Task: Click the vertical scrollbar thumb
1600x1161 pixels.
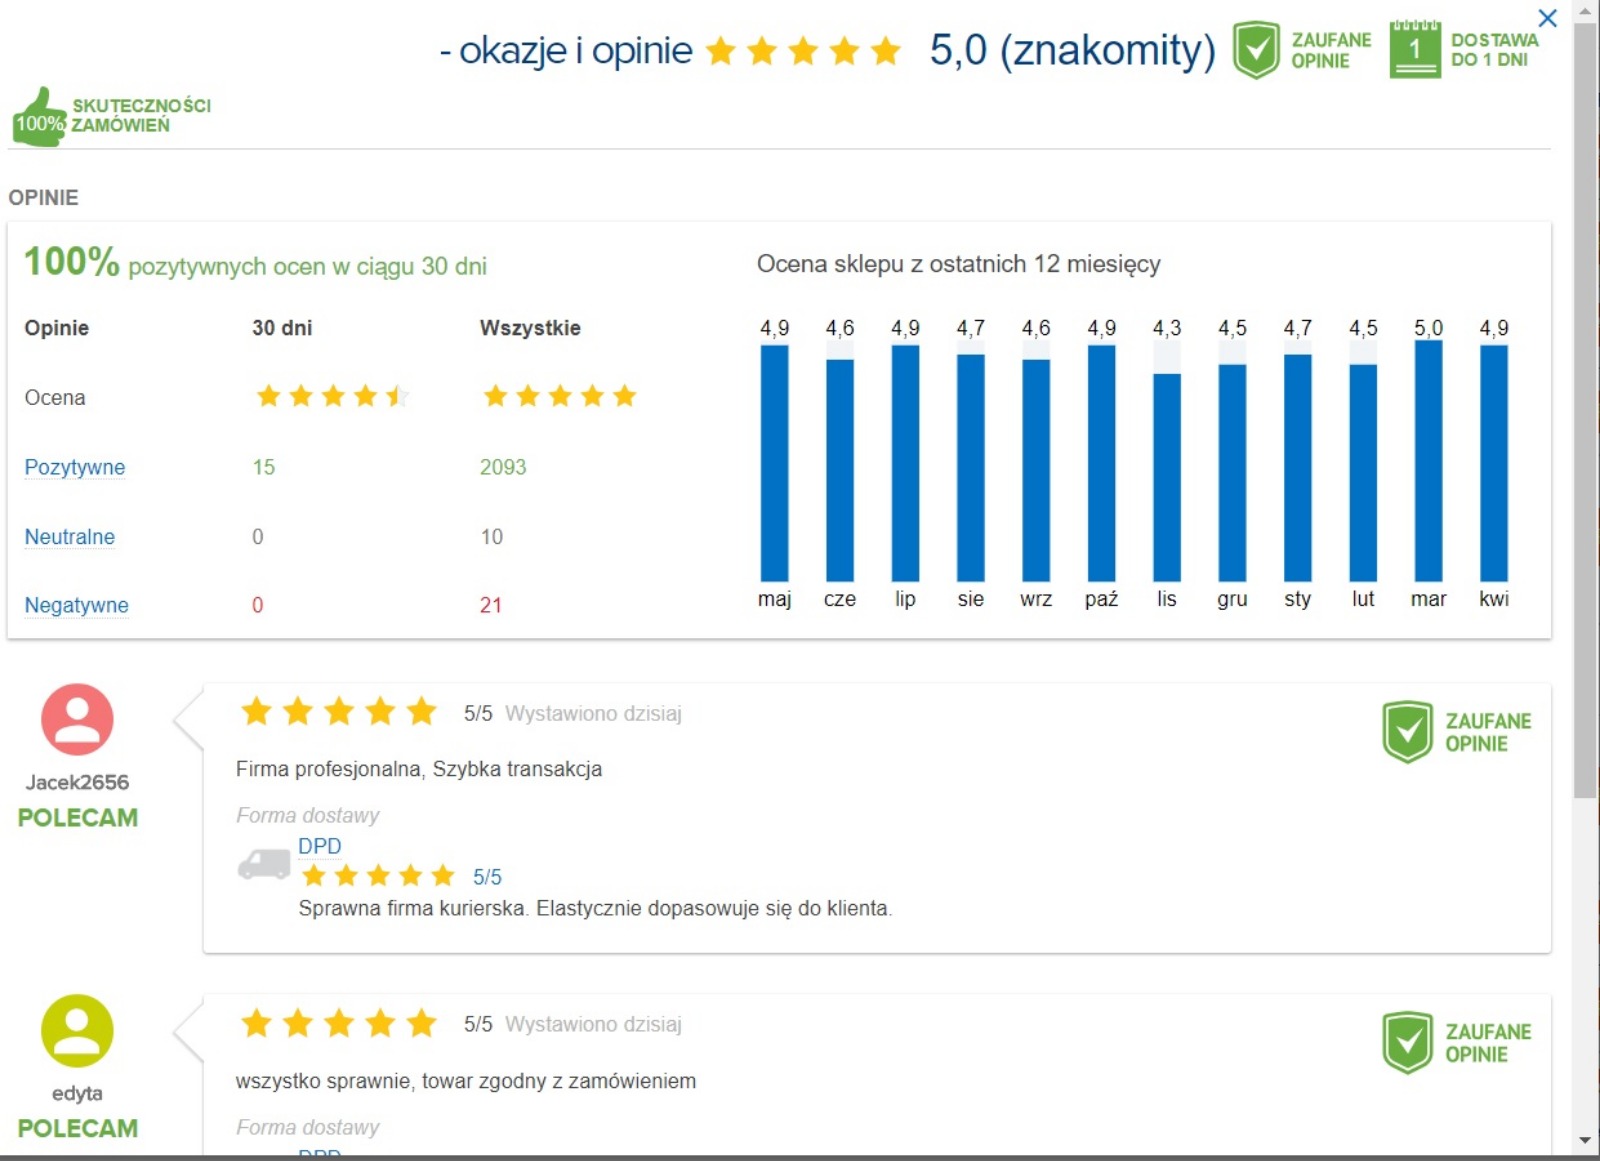Action: (1585, 410)
